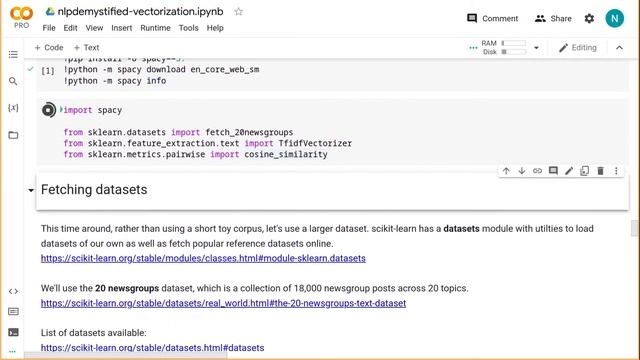Edit the Fetching datasets text cell
The width and height of the screenshot is (640, 360).
pyautogui.click(x=569, y=171)
